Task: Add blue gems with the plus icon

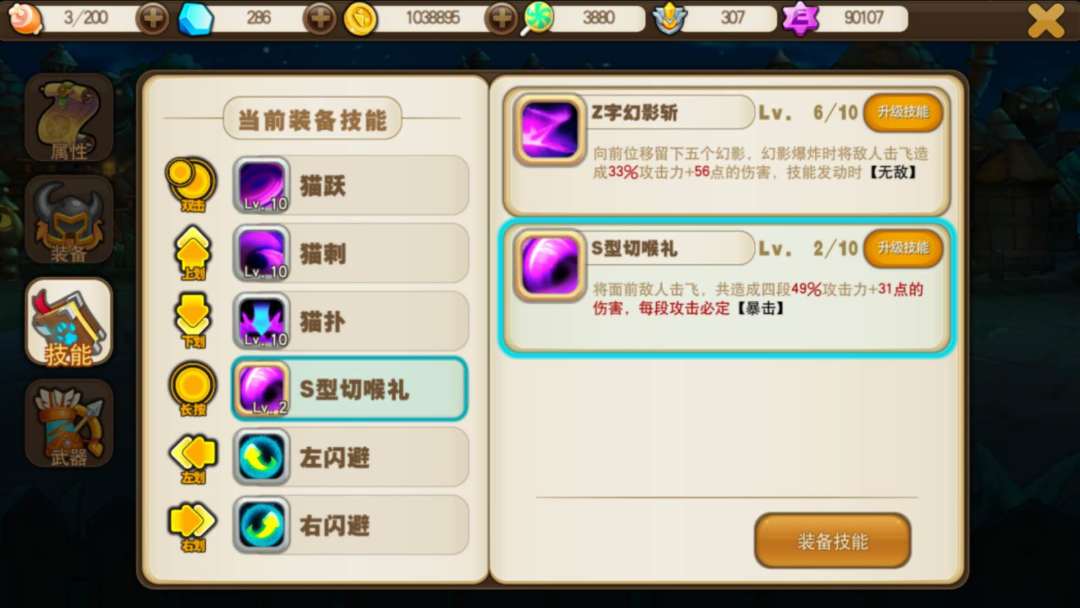Action: 320,18
